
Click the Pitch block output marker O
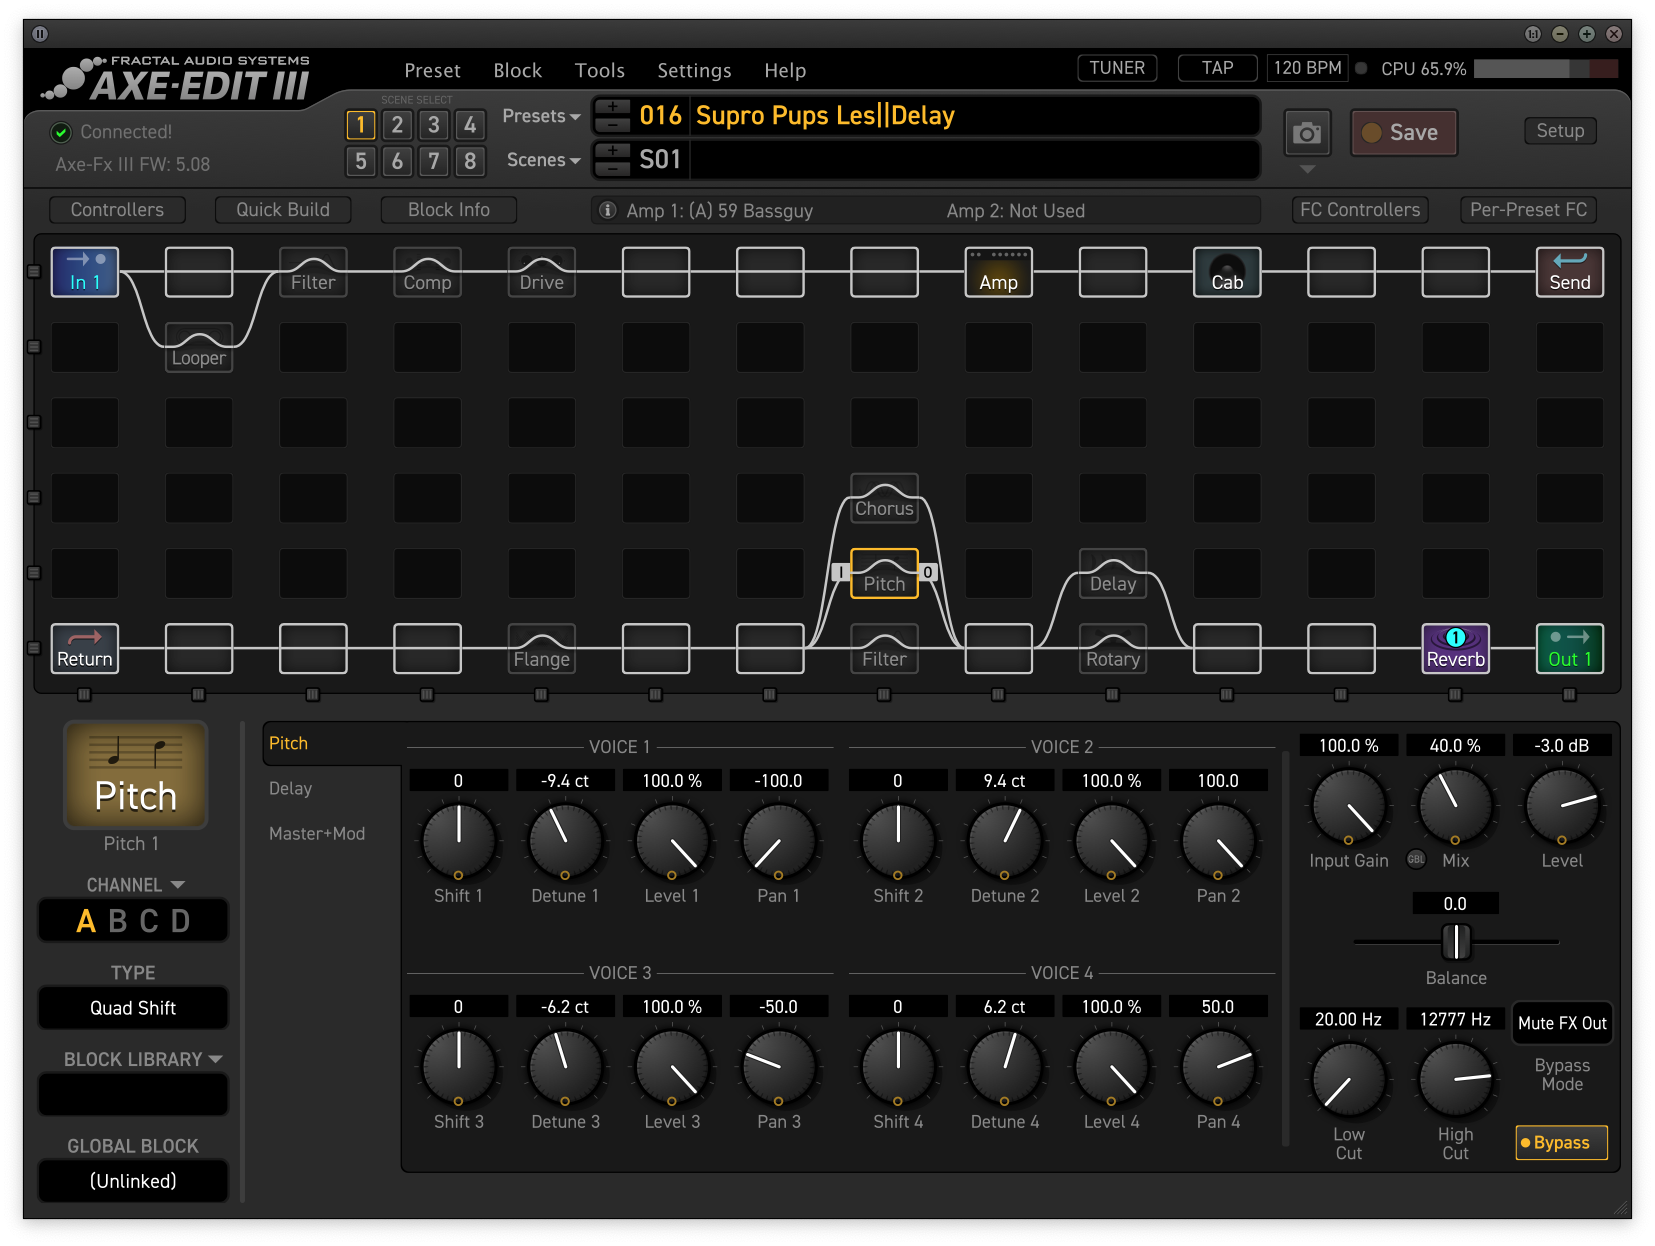tap(928, 572)
